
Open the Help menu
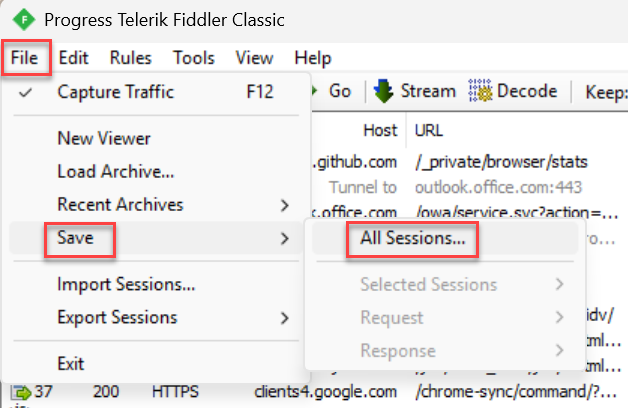click(313, 58)
